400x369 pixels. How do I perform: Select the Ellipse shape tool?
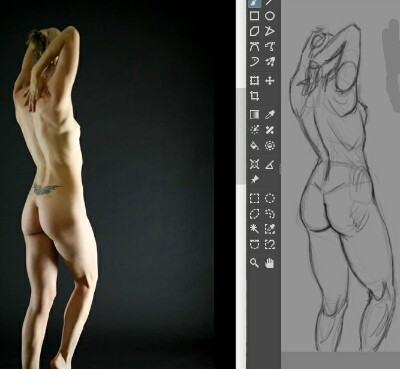270,16
